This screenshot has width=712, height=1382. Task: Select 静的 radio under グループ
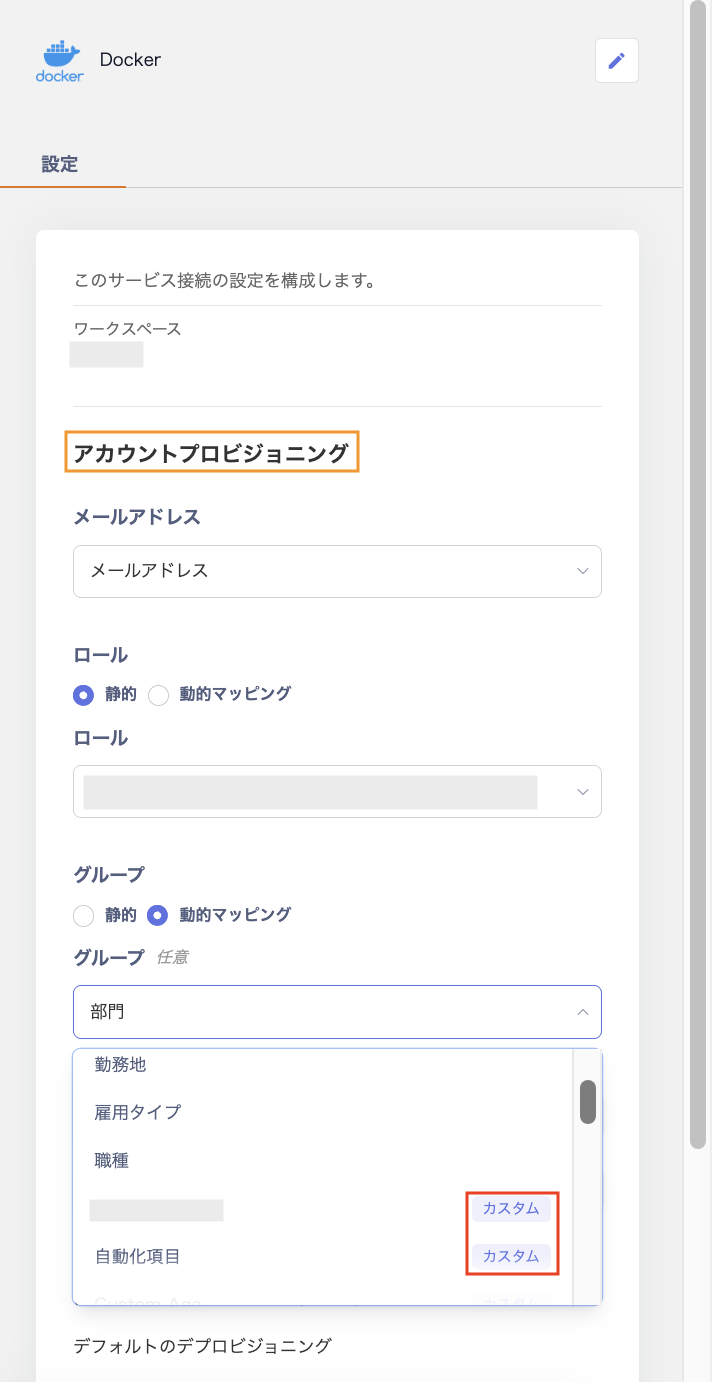click(x=85, y=915)
